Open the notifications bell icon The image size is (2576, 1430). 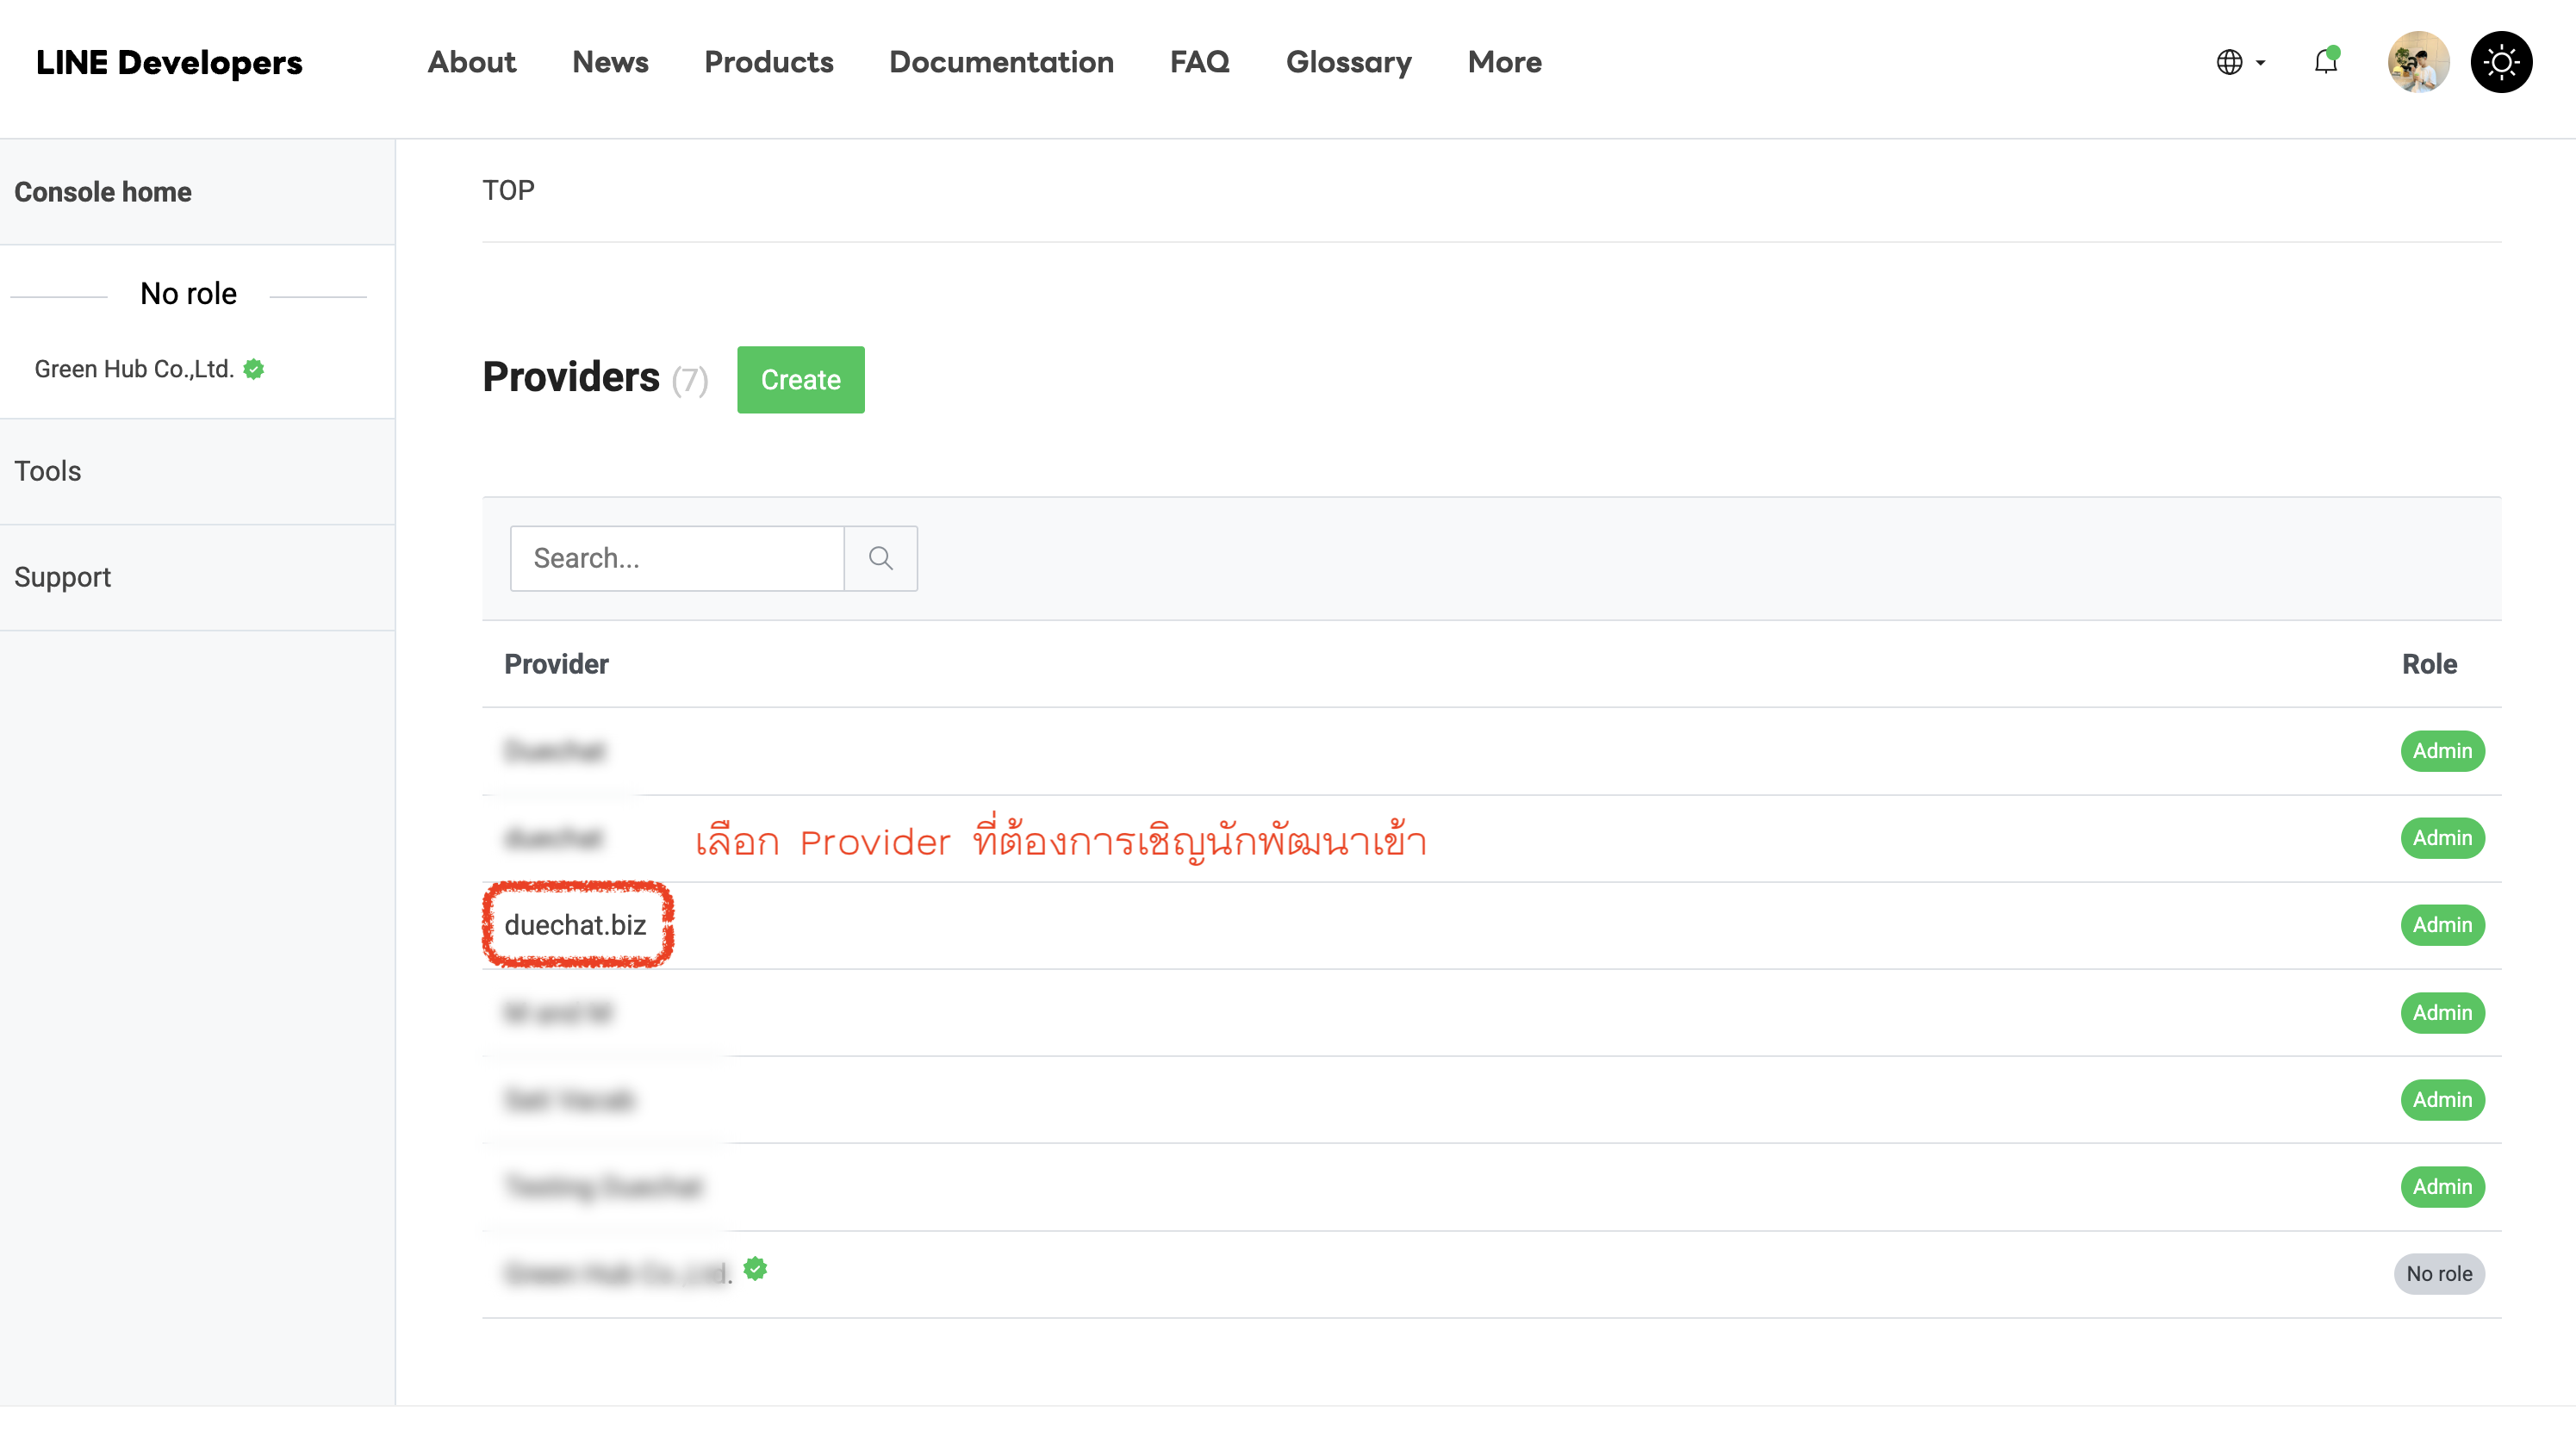[2325, 62]
